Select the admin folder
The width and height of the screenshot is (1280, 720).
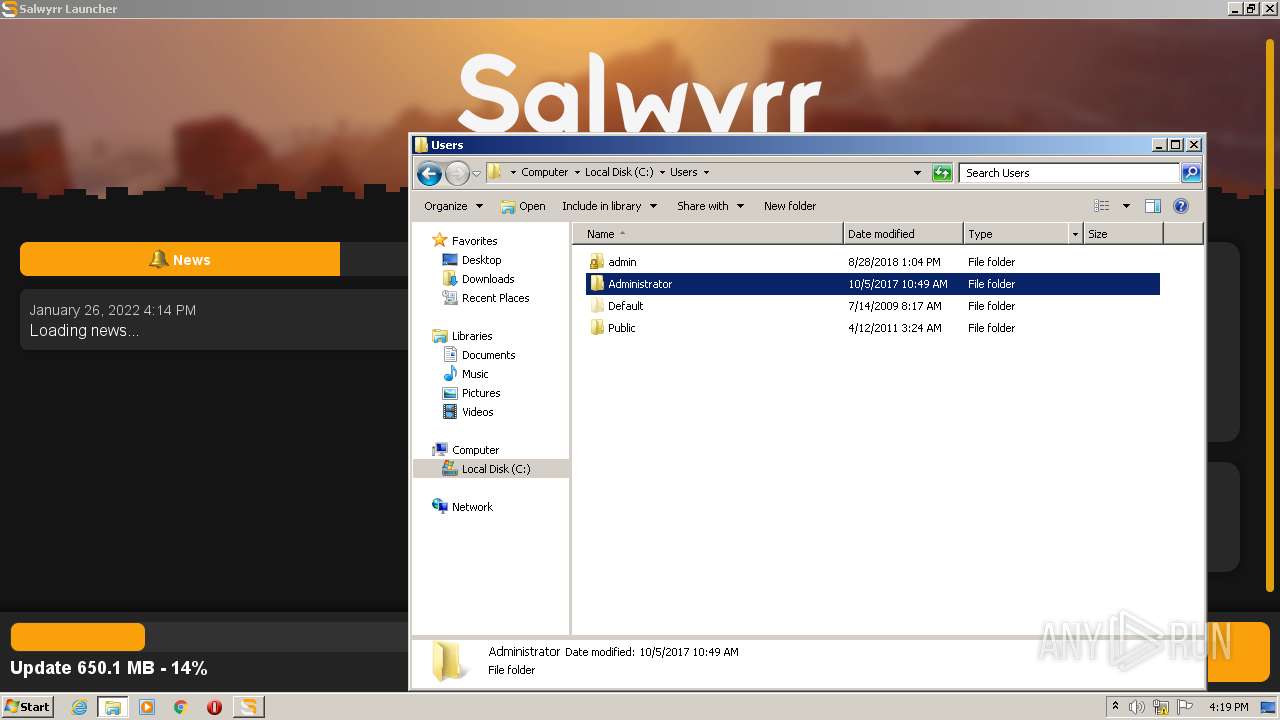[622, 262]
